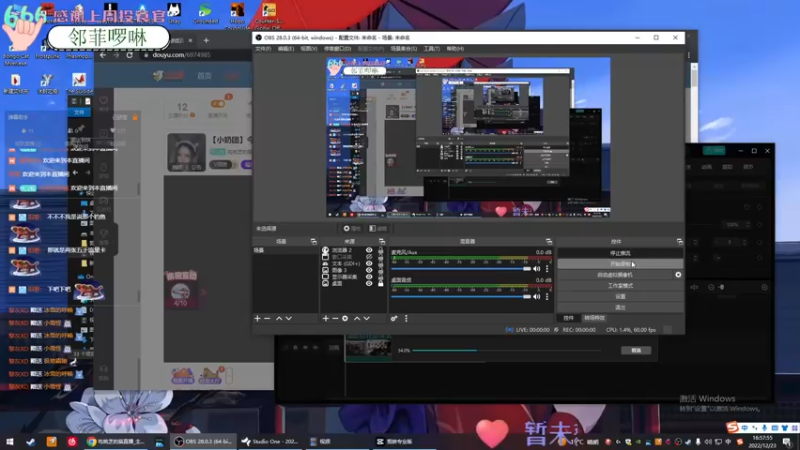Open 桌面音频 three-dot options
The width and height of the screenshot is (800, 450).
(x=547, y=296)
